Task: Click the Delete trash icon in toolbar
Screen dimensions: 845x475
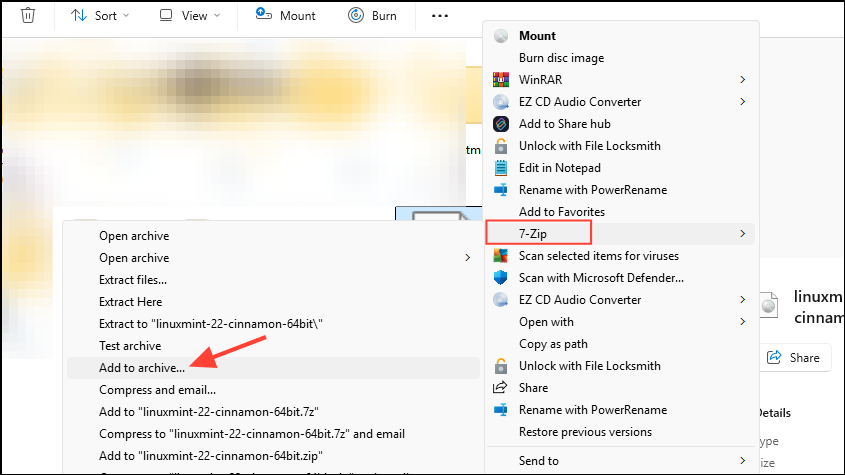Action: [x=28, y=15]
